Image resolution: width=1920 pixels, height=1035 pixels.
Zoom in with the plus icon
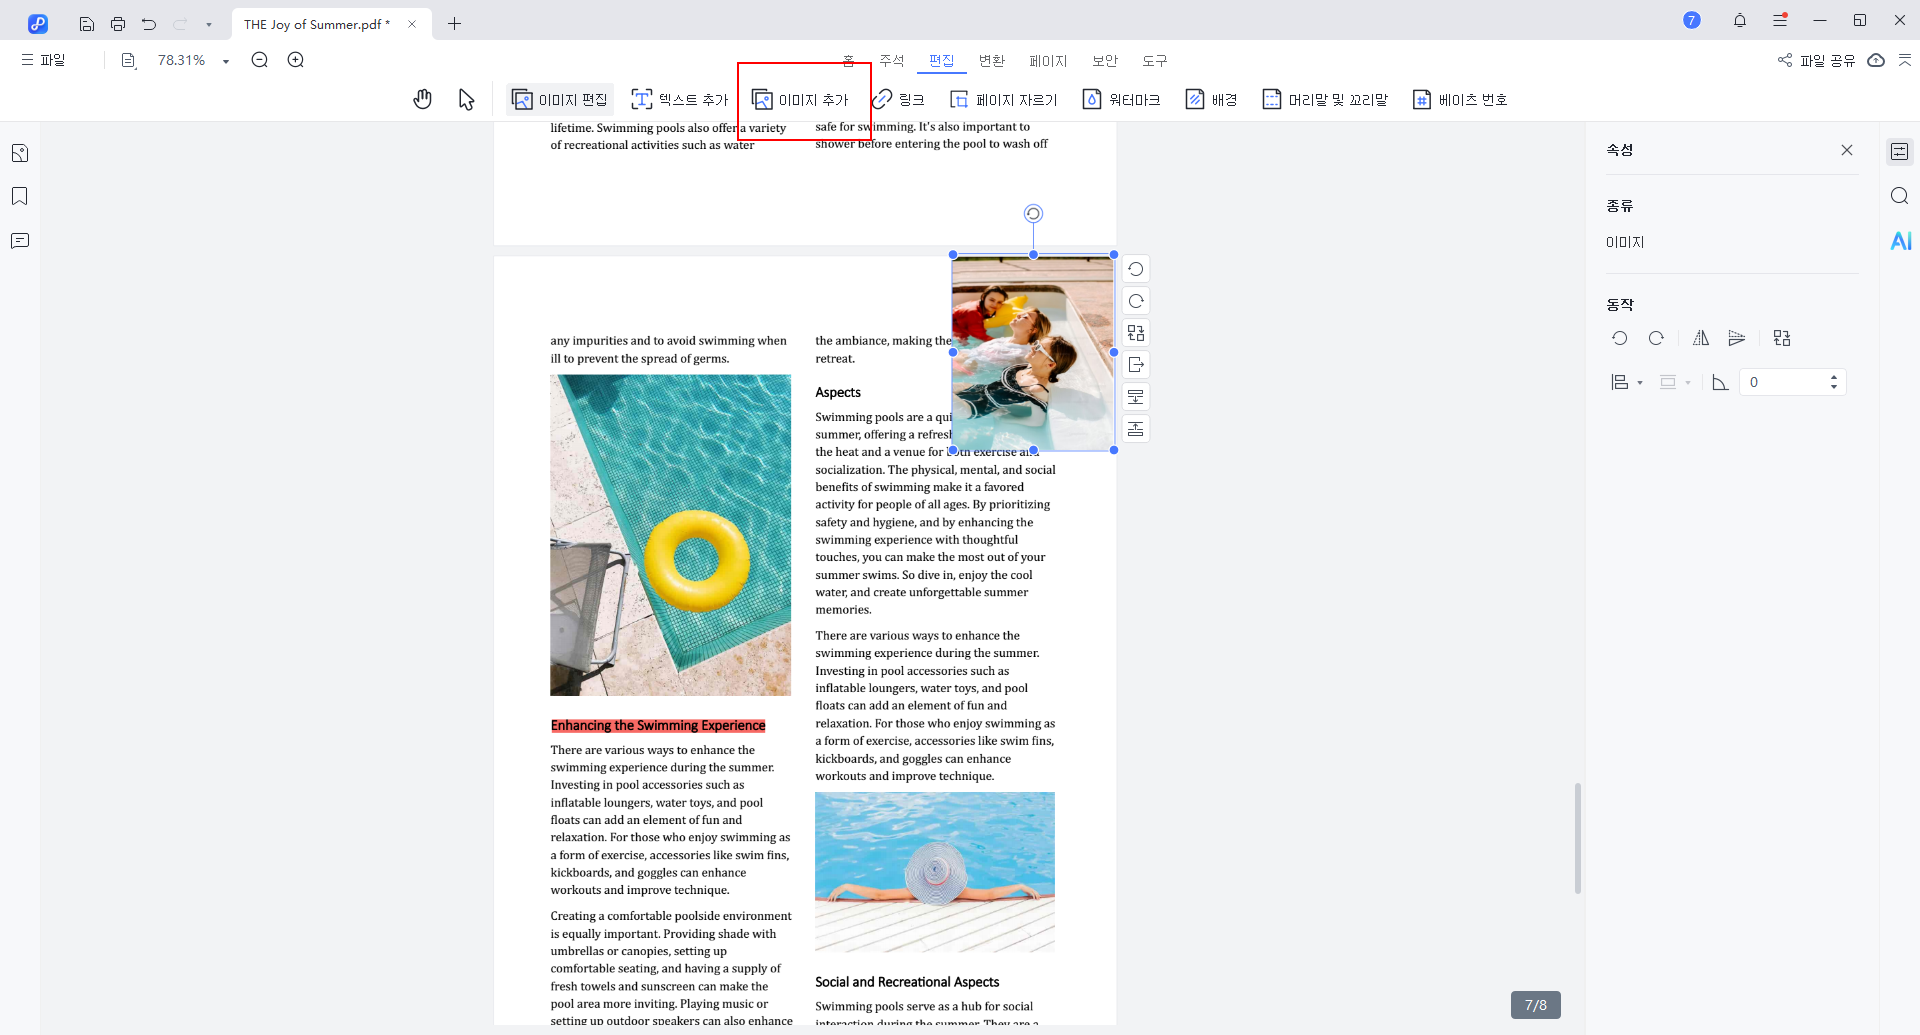pyautogui.click(x=296, y=60)
